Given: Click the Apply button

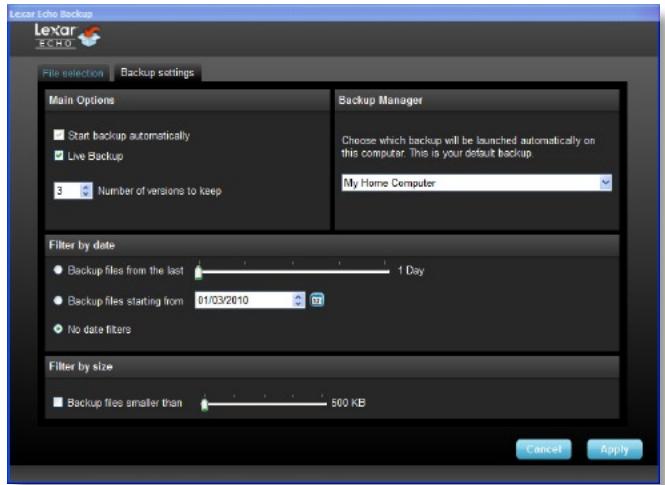Looking at the screenshot, I should click(615, 449).
